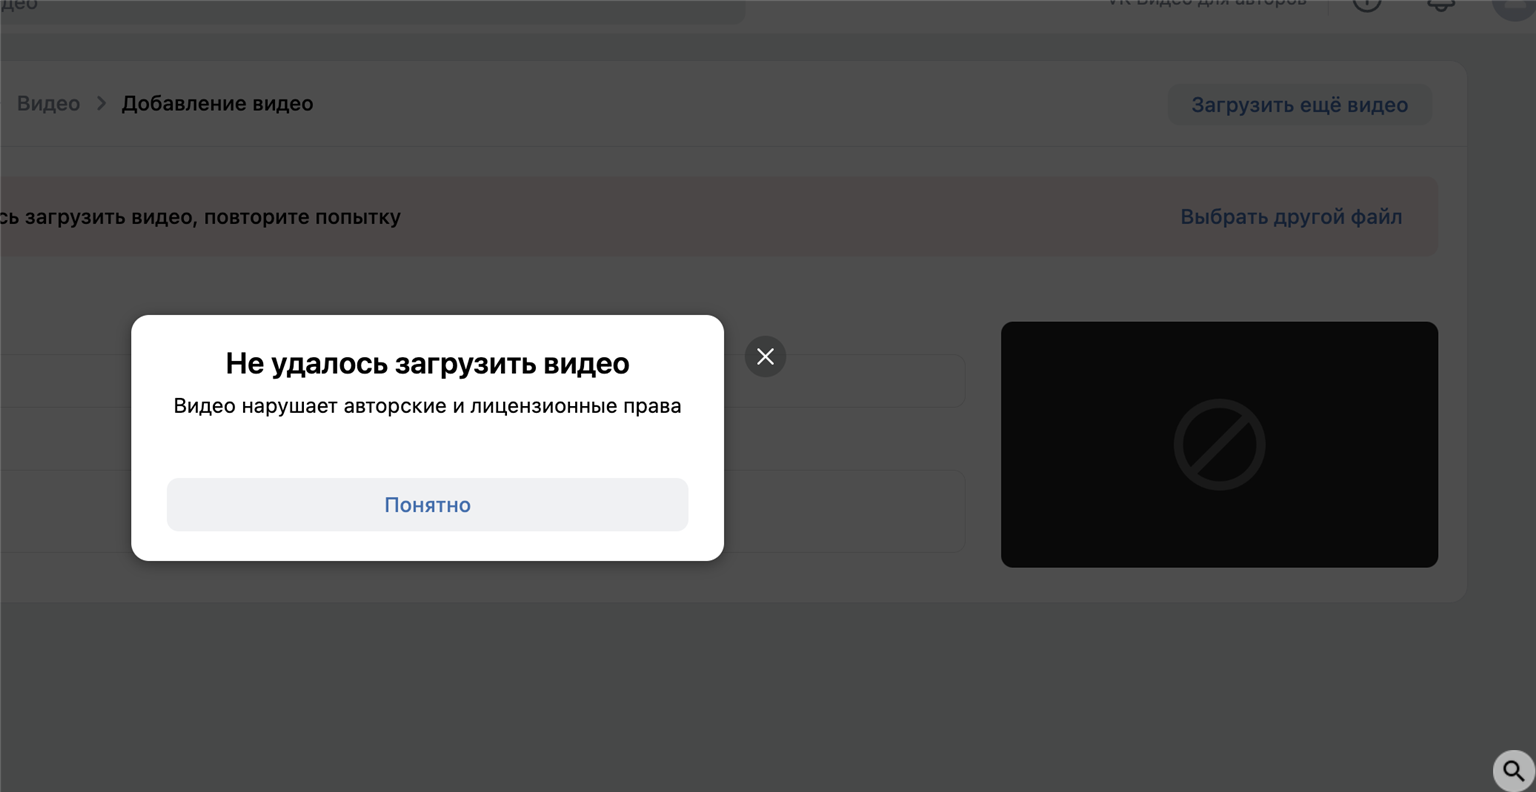The image size is (1536, 792).
Task: Click the error heading Не удалось загрузить видео
Action: (427, 363)
